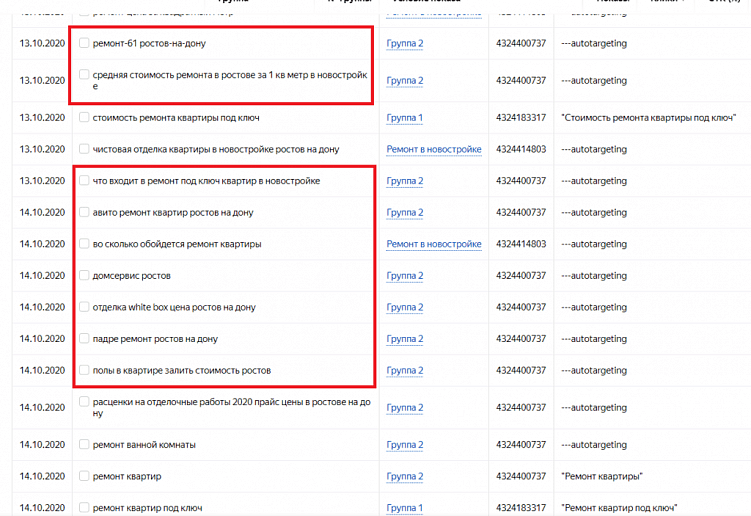This screenshot has height=516, width=751.
Task: Check the ремонт квартир под ключ row
Action: point(84,507)
